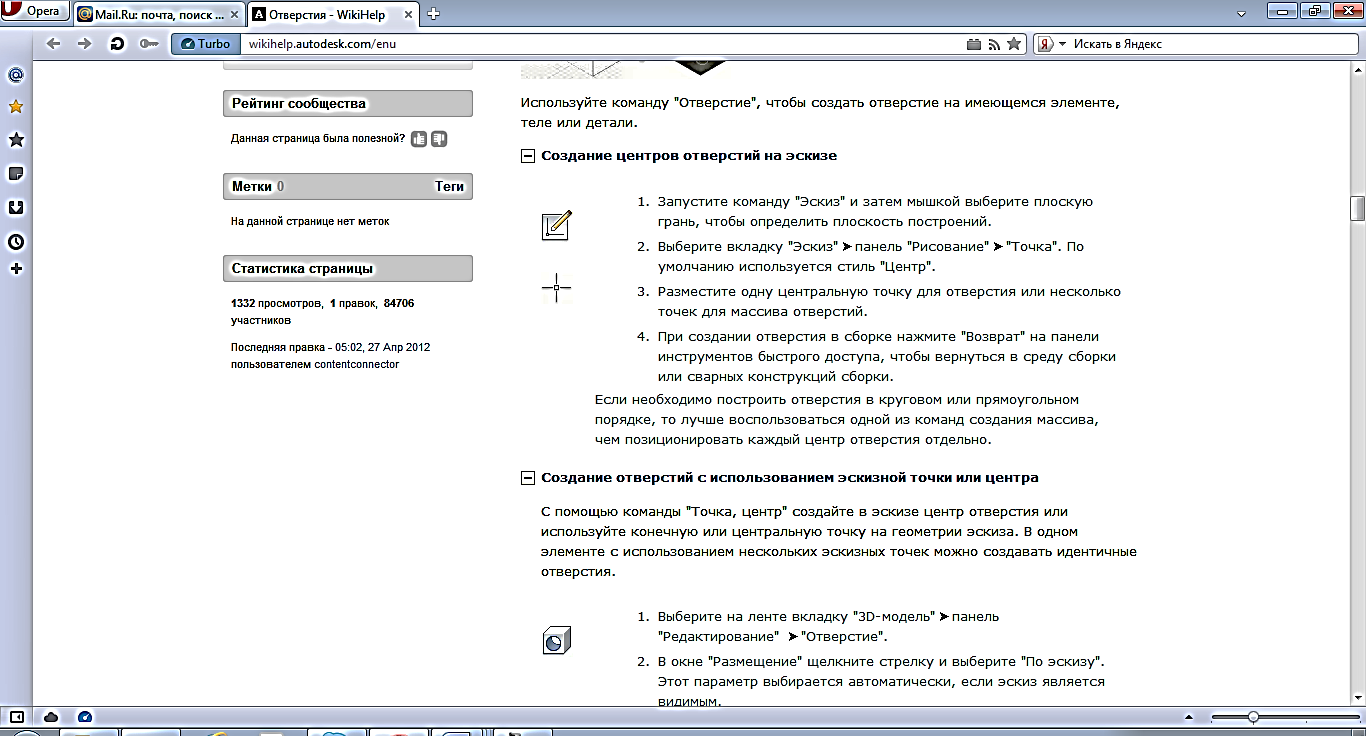Screen dimensions: 1366x736
Task: Open History clock panel in sidebar
Action: (15, 242)
